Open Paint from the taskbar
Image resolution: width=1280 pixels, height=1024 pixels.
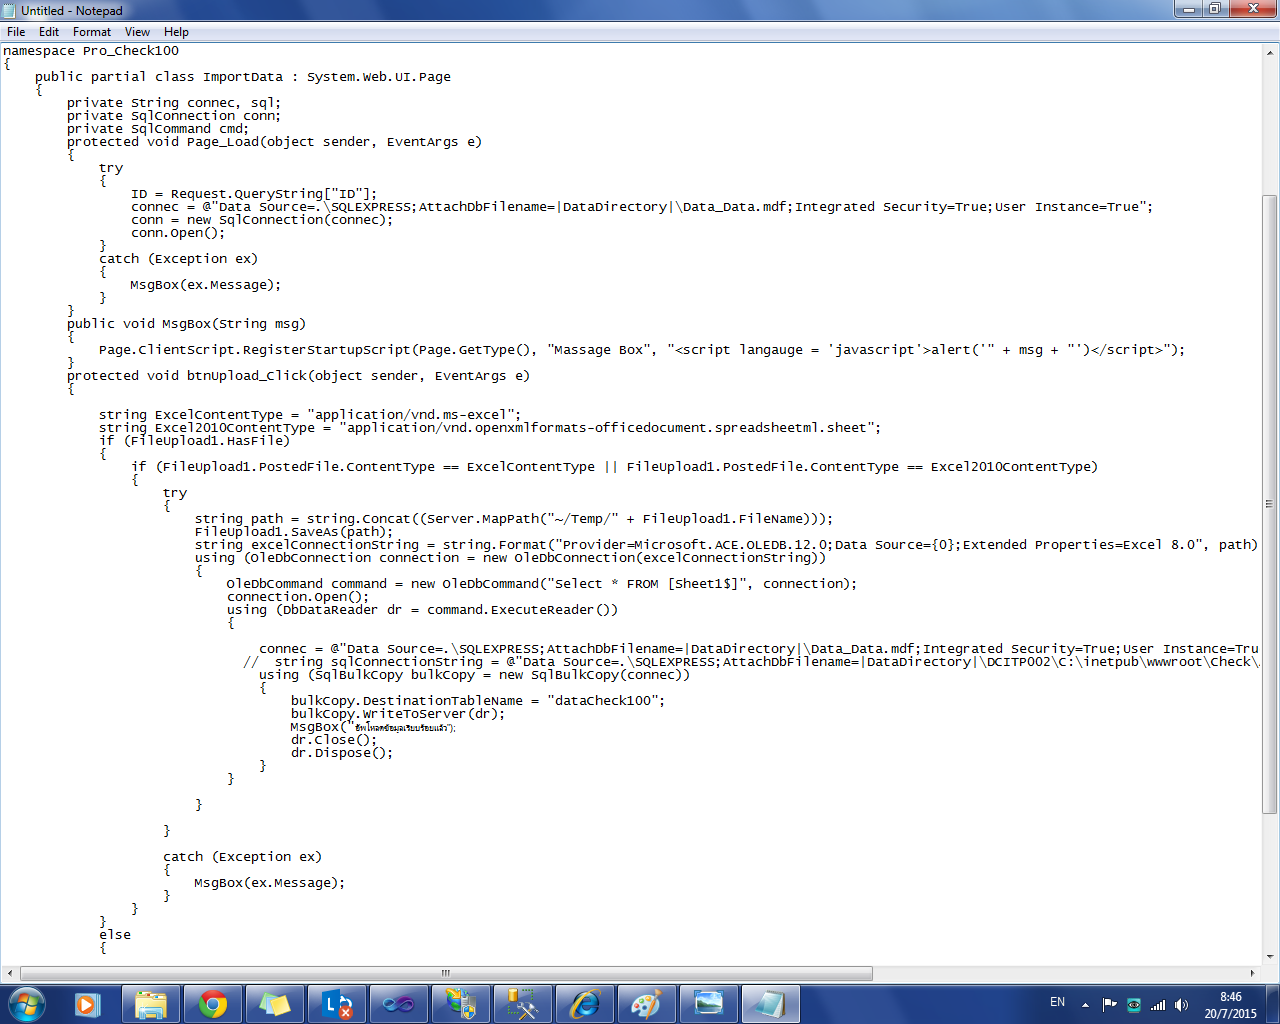pos(647,1004)
